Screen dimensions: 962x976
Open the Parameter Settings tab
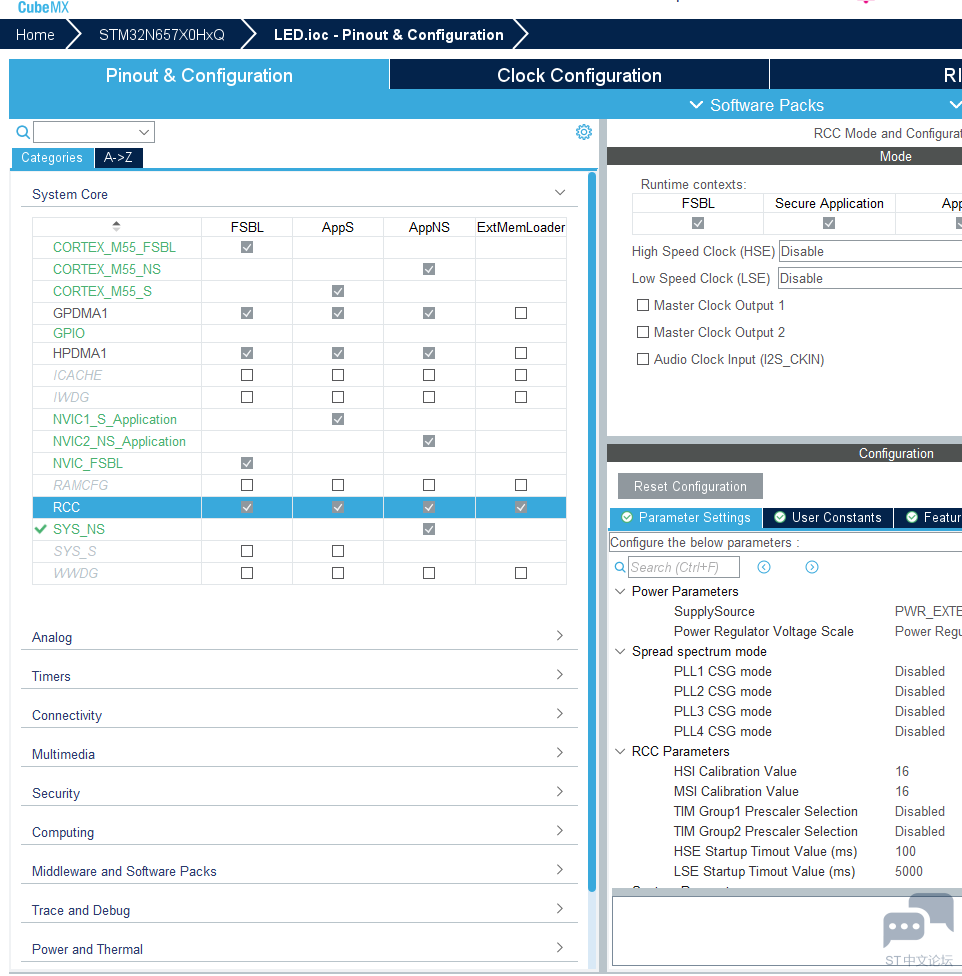[686, 517]
